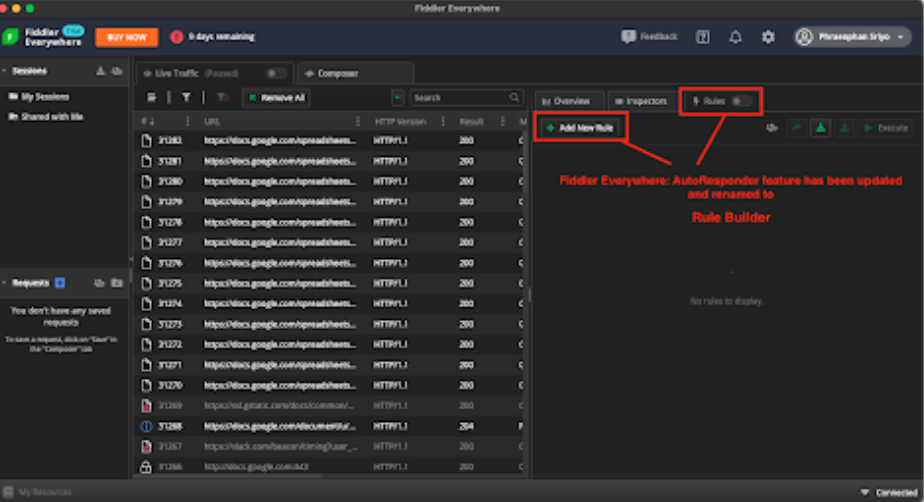Collapse the Requests panel section

5,283
